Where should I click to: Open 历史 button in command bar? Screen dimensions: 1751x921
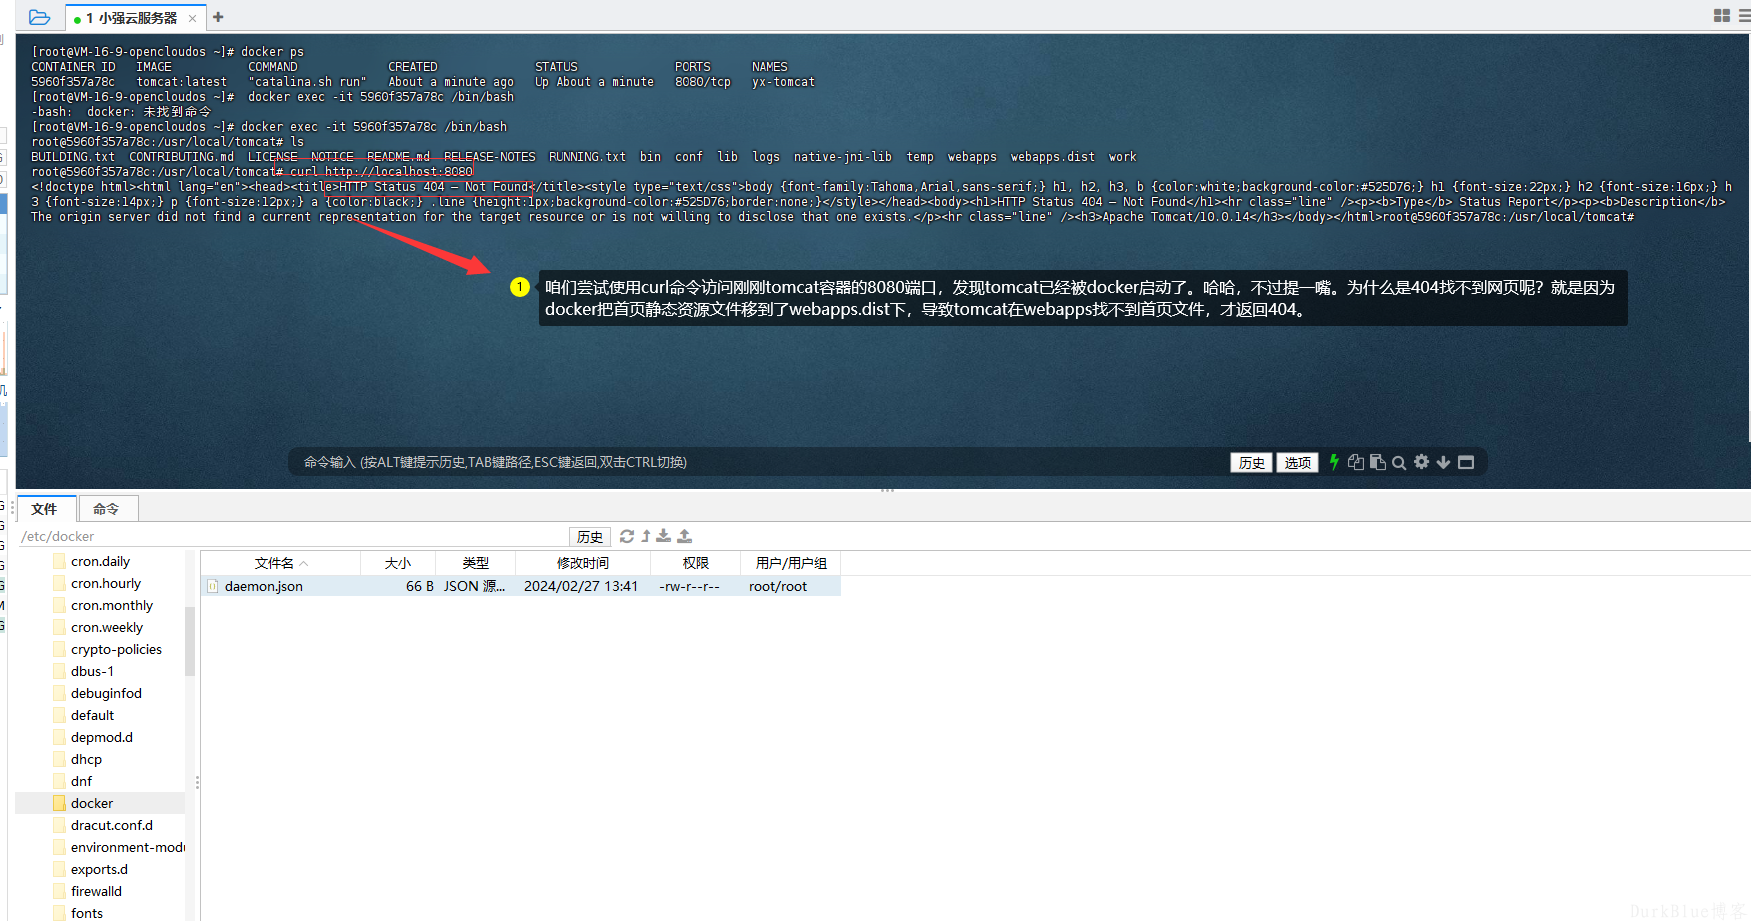point(1251,462)
